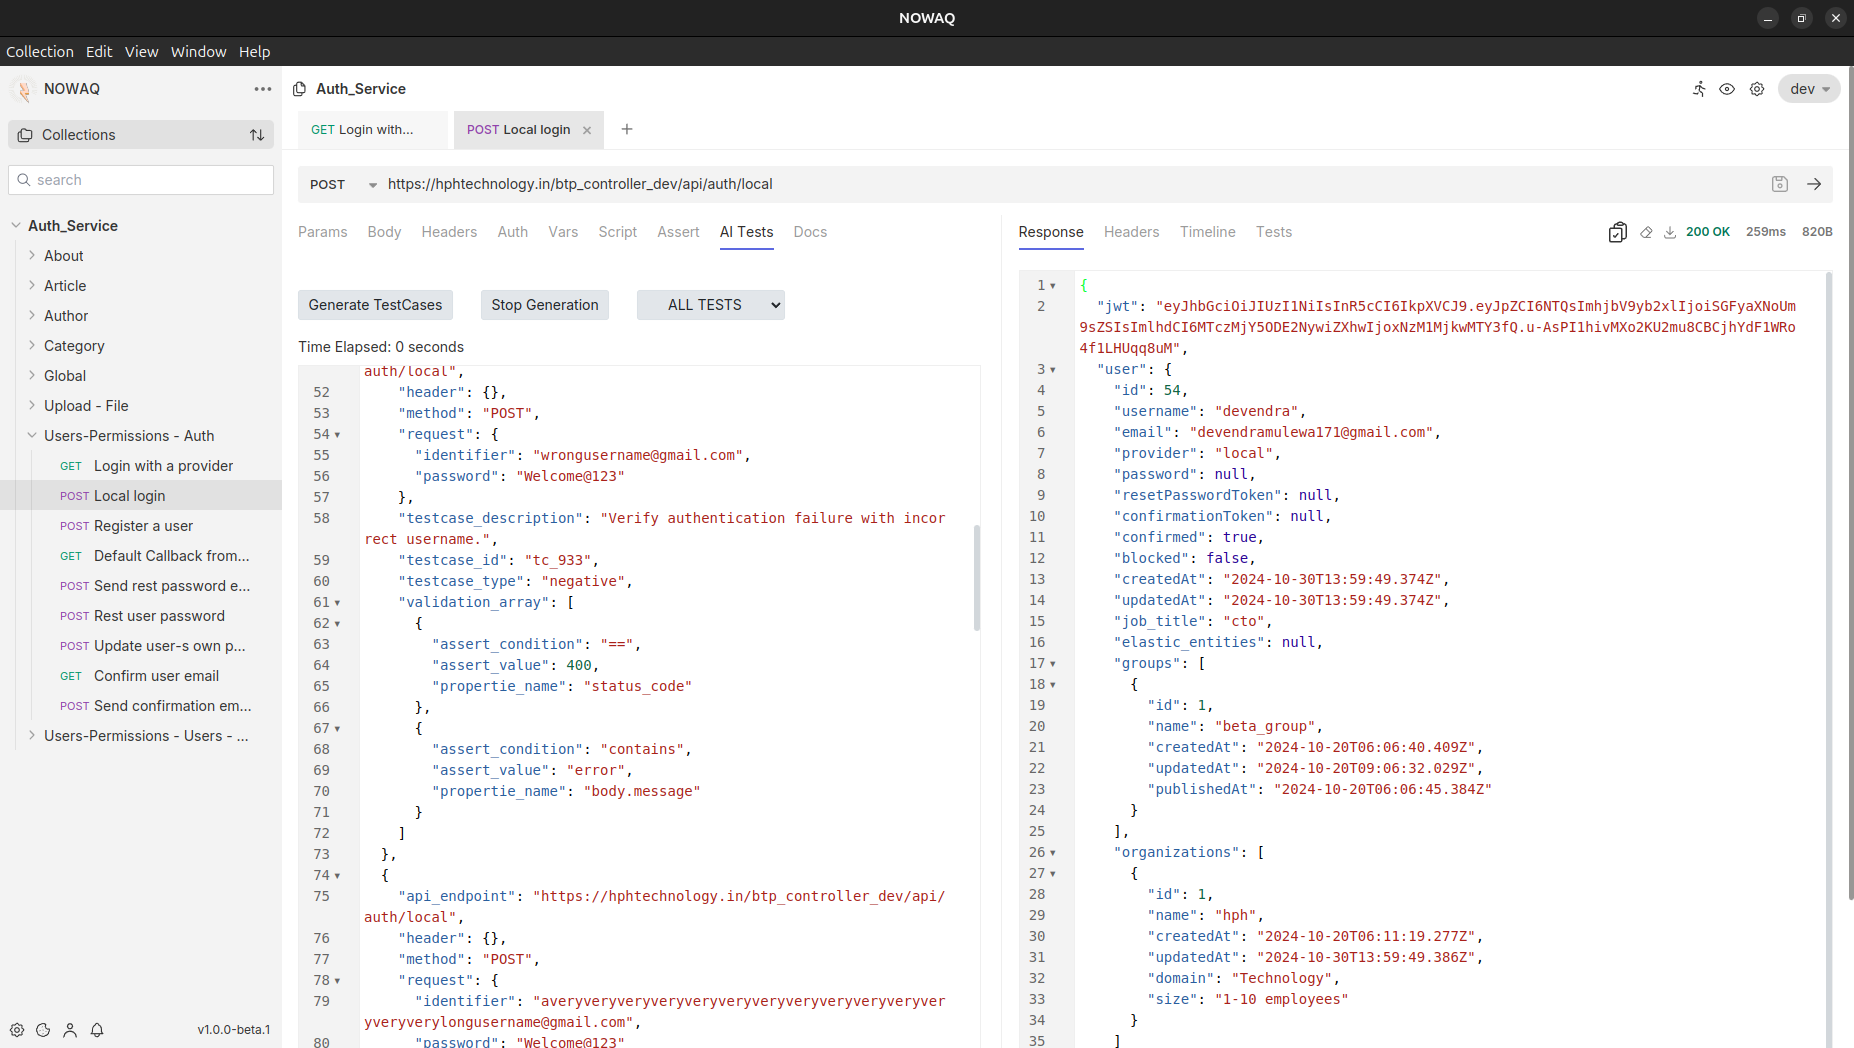Select POST Rest user password request

(x=141, y=616)
